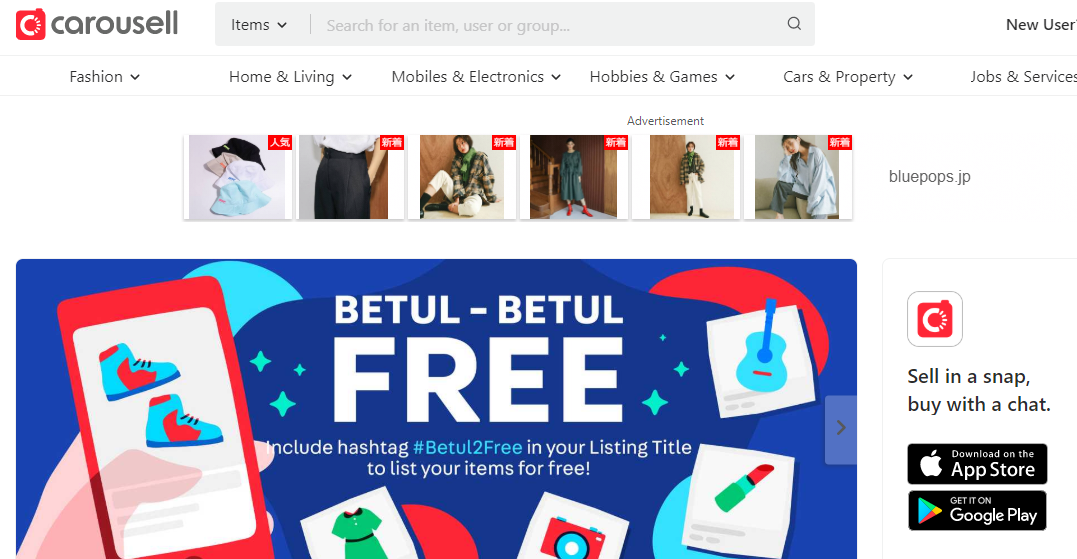
Task: Open the Betul-Betul Free promo banner
Action: point(436,409)
